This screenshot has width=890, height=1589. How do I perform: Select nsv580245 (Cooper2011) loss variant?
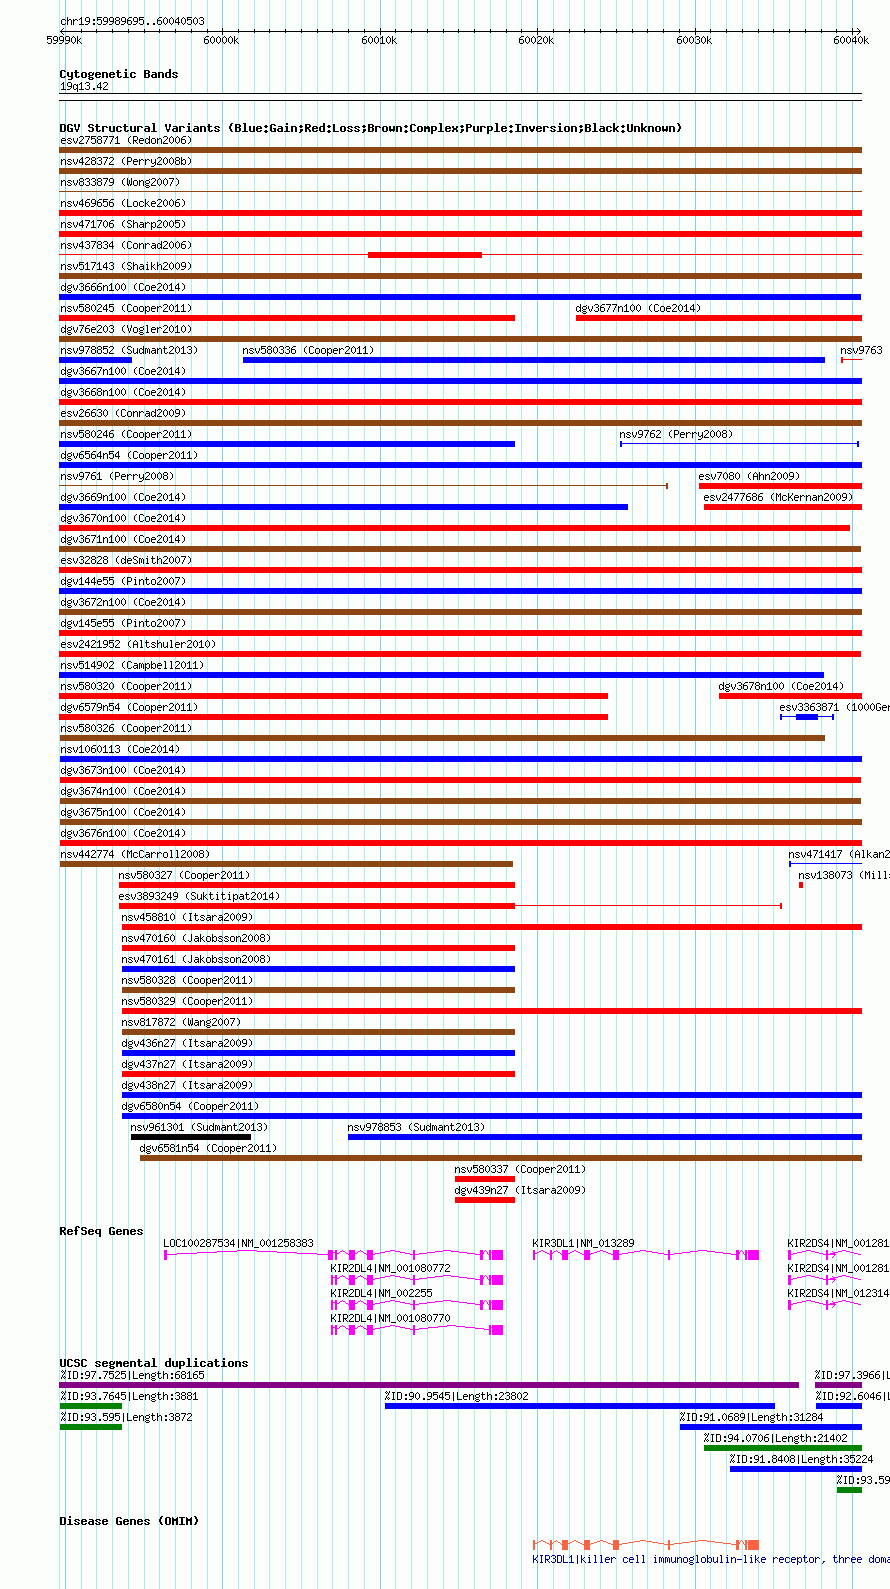(287, 318)
